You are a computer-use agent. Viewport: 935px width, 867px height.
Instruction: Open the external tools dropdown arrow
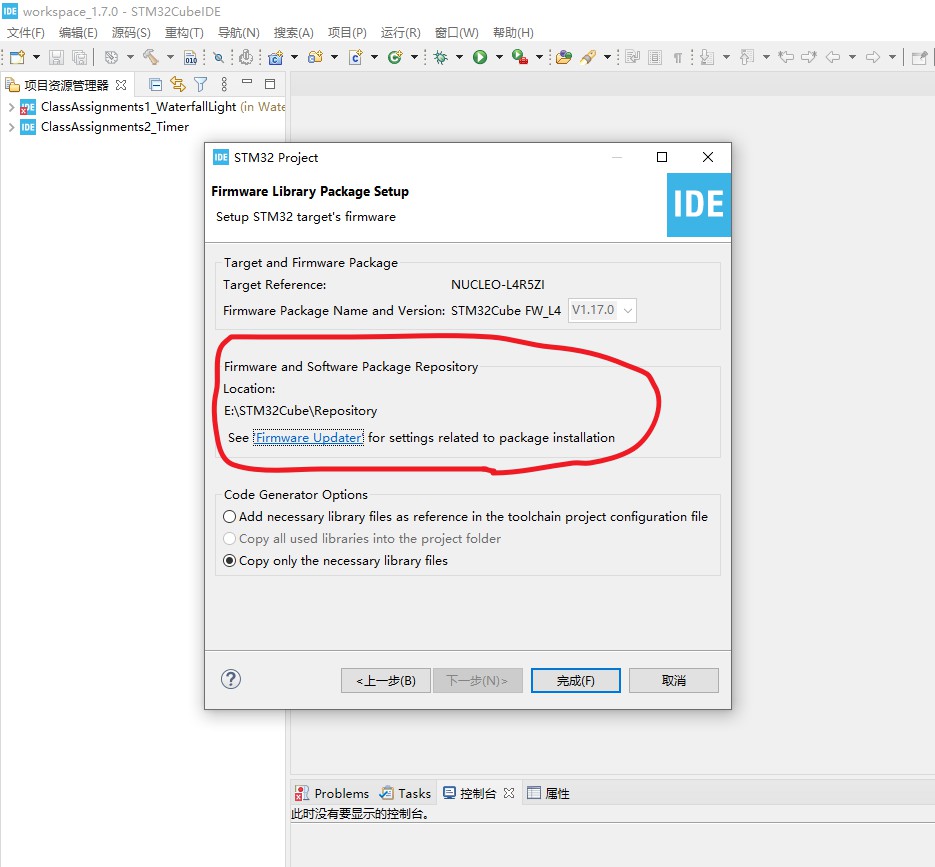click(x=539, y=57)
